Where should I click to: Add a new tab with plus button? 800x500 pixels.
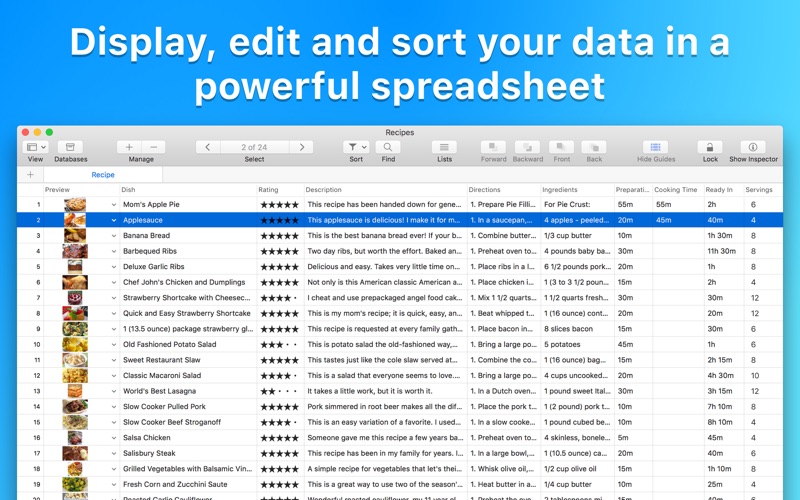pos(31,174)
